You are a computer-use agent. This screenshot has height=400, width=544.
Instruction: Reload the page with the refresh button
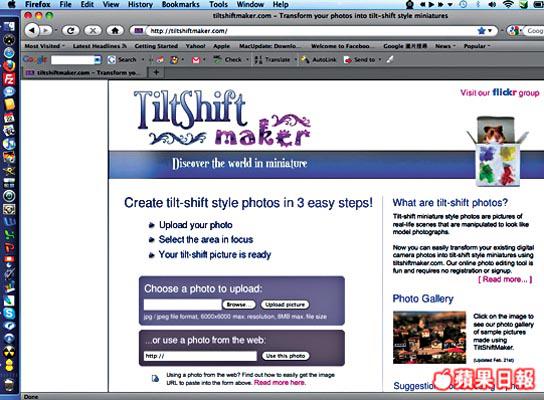pyautogui.click(x=70, y=31)
